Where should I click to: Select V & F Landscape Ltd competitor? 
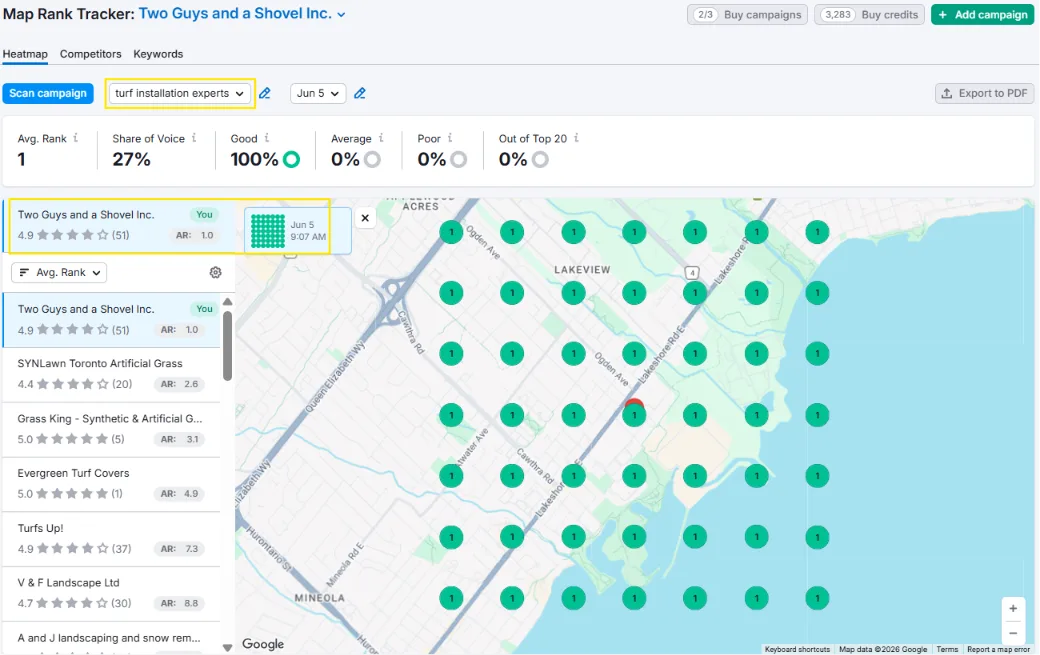(111, 593)
